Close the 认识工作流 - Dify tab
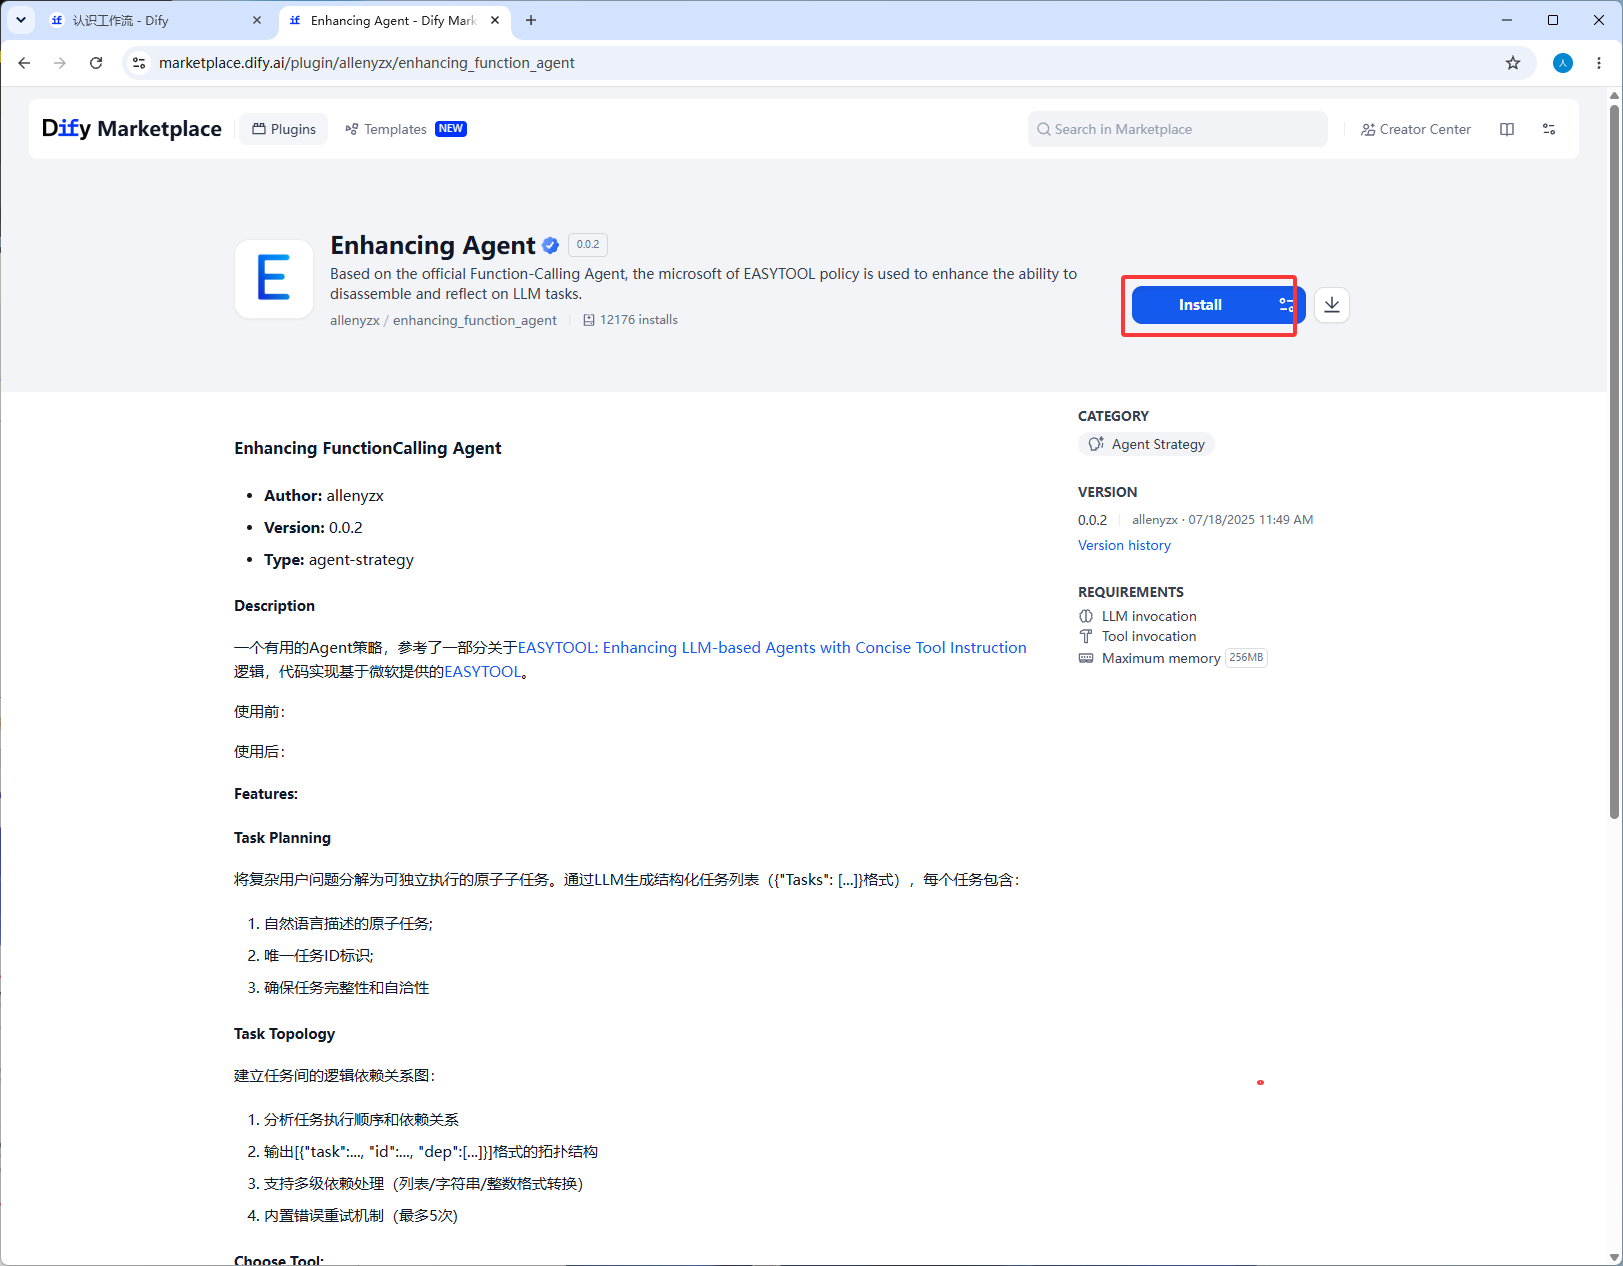This screenshot has width=1623, height=1266. tap(257, 20)
